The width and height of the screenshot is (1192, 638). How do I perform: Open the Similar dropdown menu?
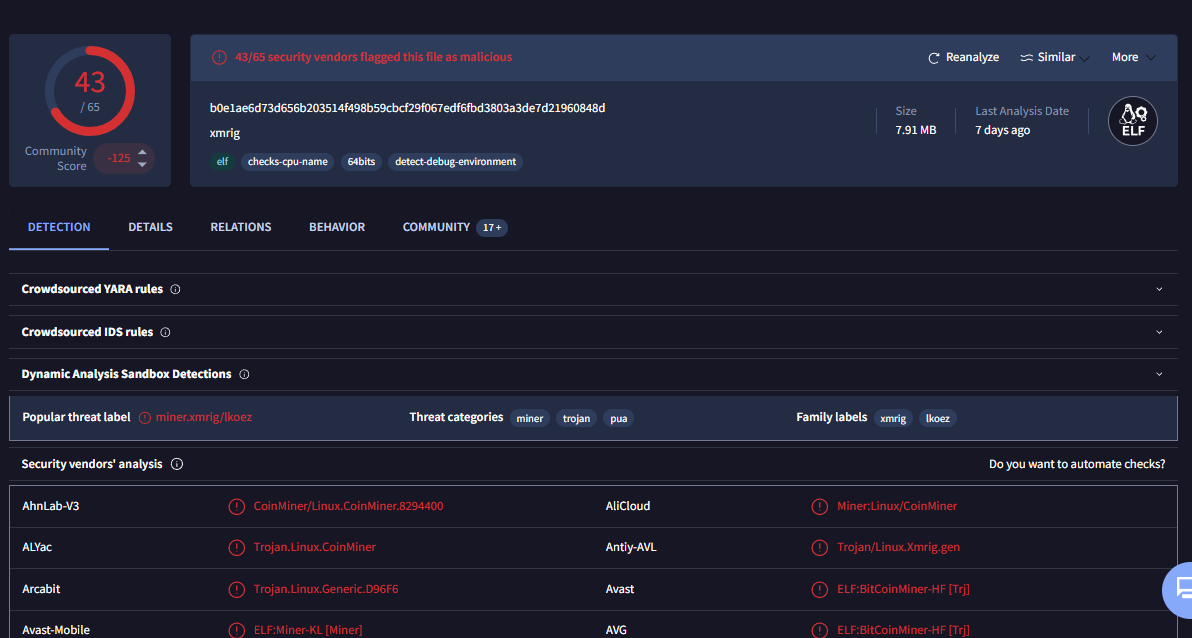click(x=1055, y=58)
